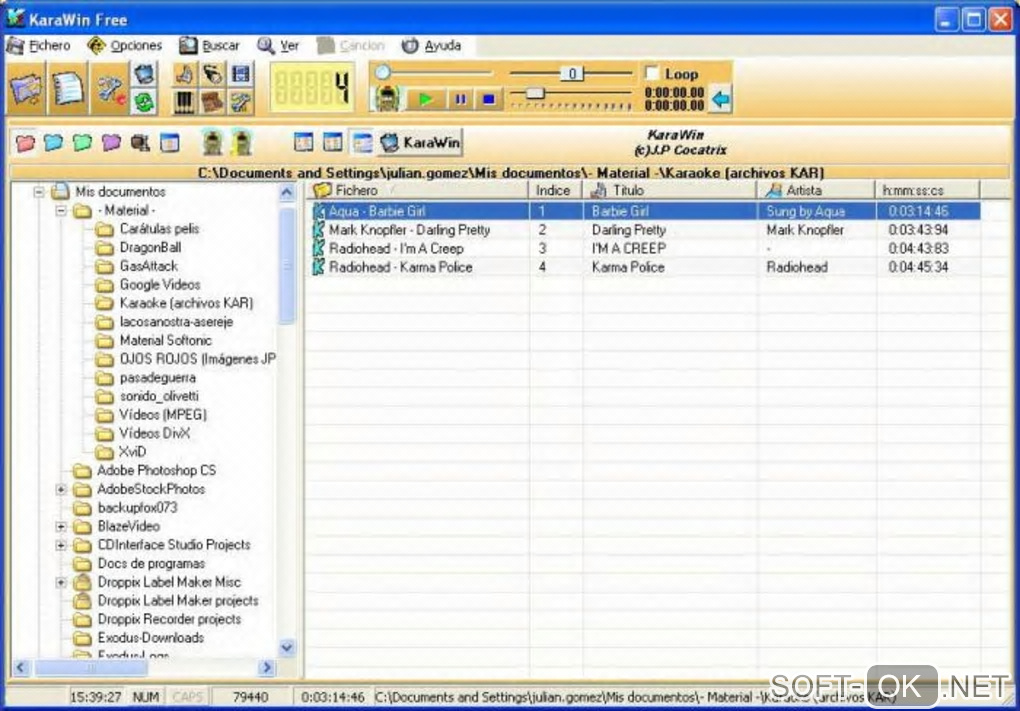Image resolution: width=1020 pixels, height=711 pixels.
Task: Expand the BlazeVideo folder
Action: click(60, 526)
